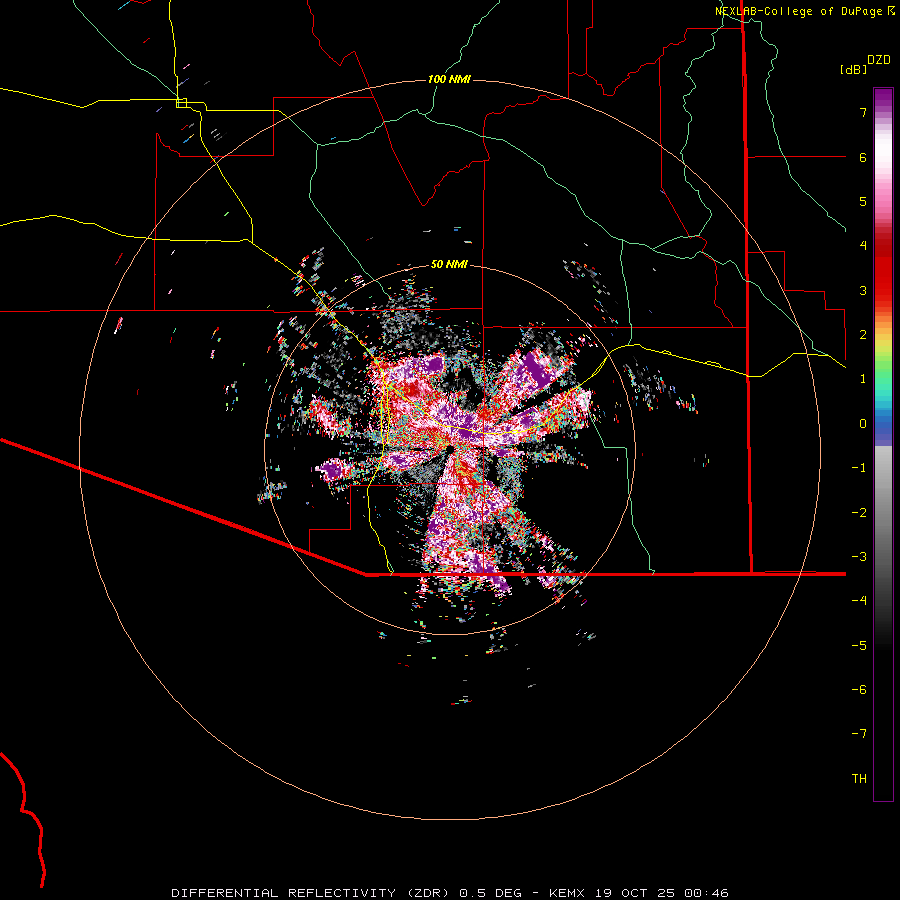Click the colorbar value 4 label
The height and width of the screenshot is (900, 900).
point(863,246)
